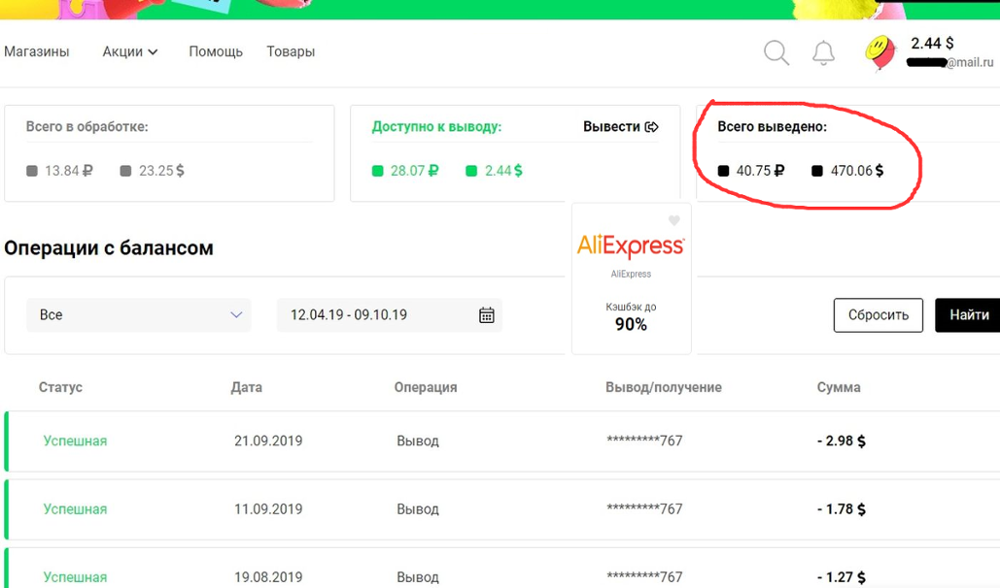
Task: Click the Доступно к выводу heading
Action: 437,127
